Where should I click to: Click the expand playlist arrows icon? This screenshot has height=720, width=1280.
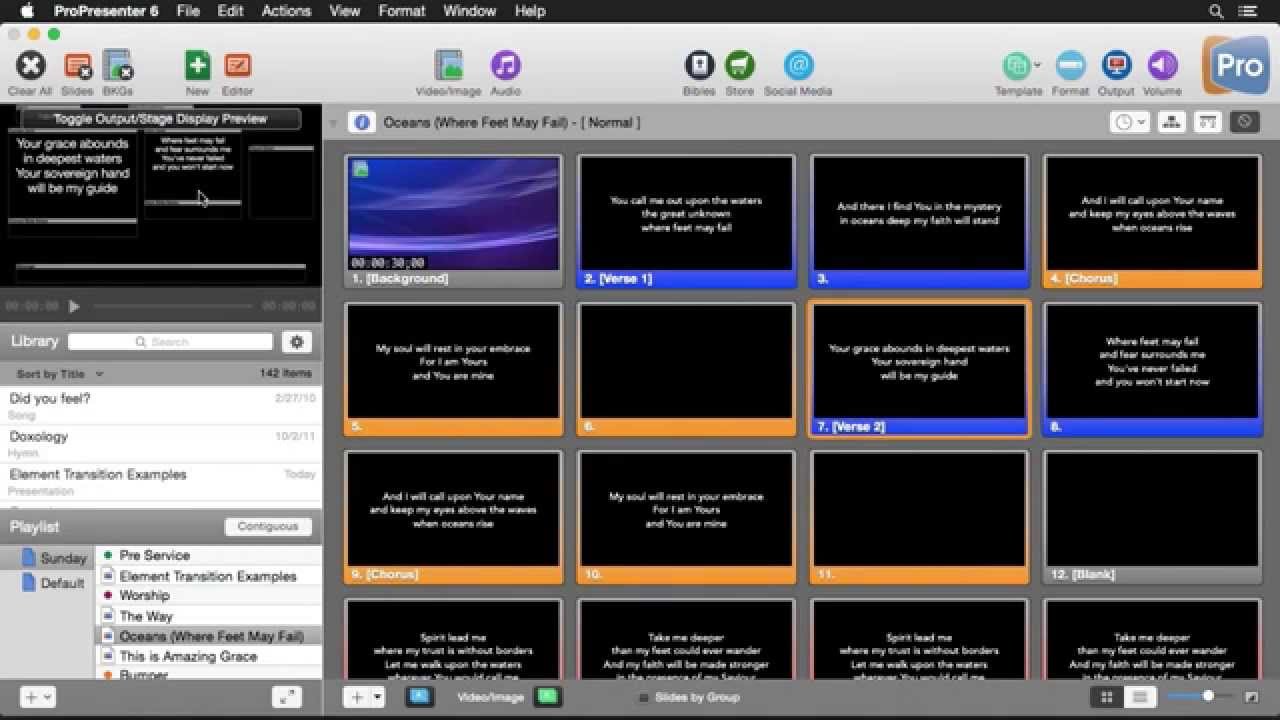coord(286,697)
